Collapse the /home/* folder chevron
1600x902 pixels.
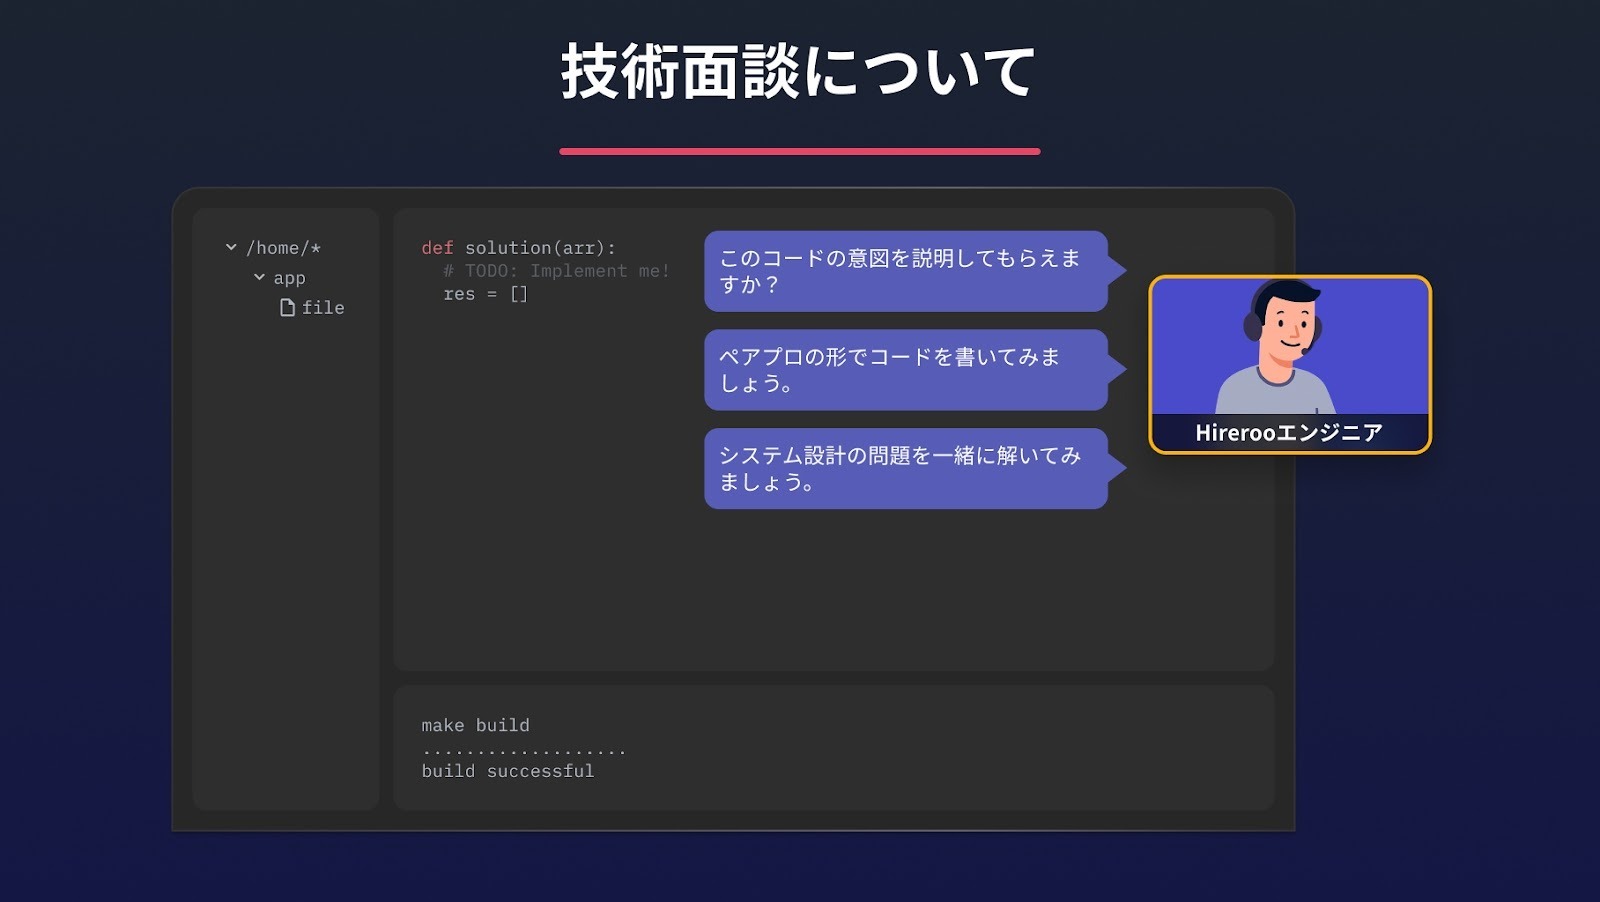coord(231,247)
